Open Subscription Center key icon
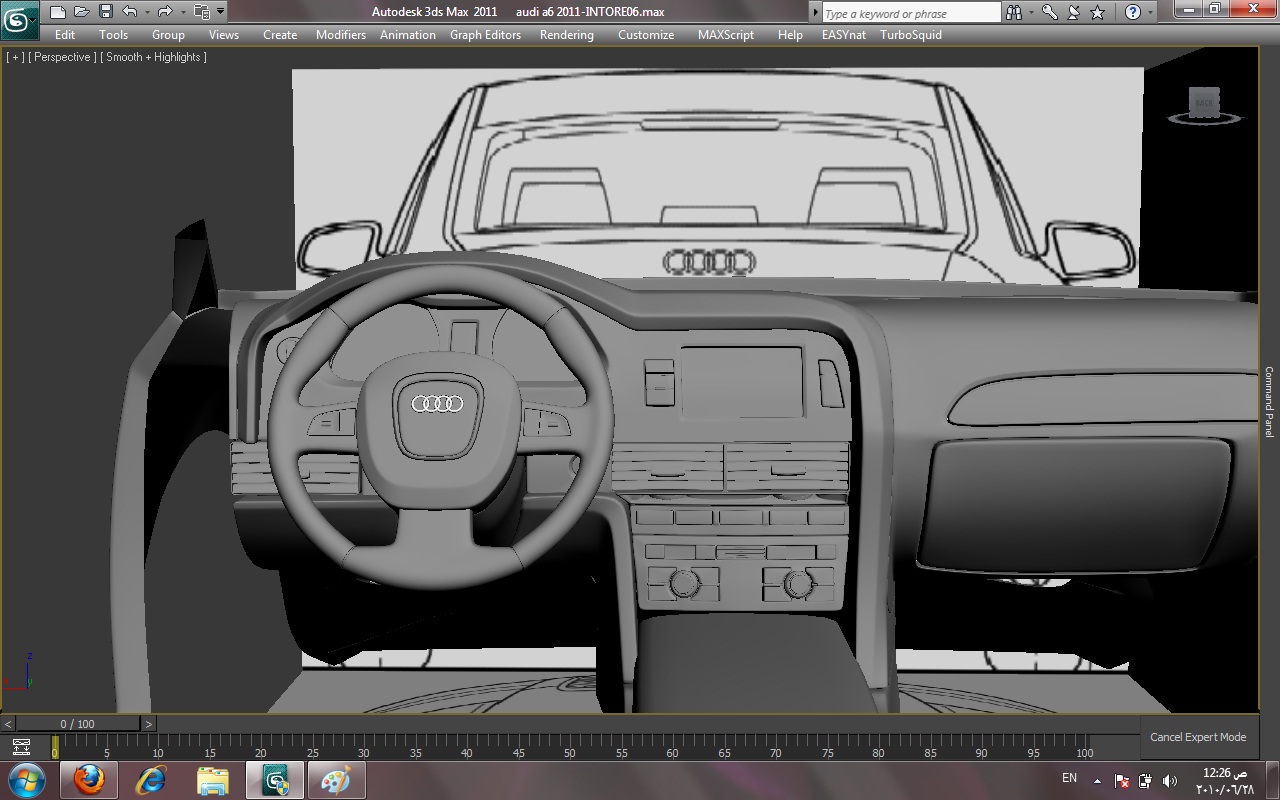1280x800 pixels. point(1050,13)
